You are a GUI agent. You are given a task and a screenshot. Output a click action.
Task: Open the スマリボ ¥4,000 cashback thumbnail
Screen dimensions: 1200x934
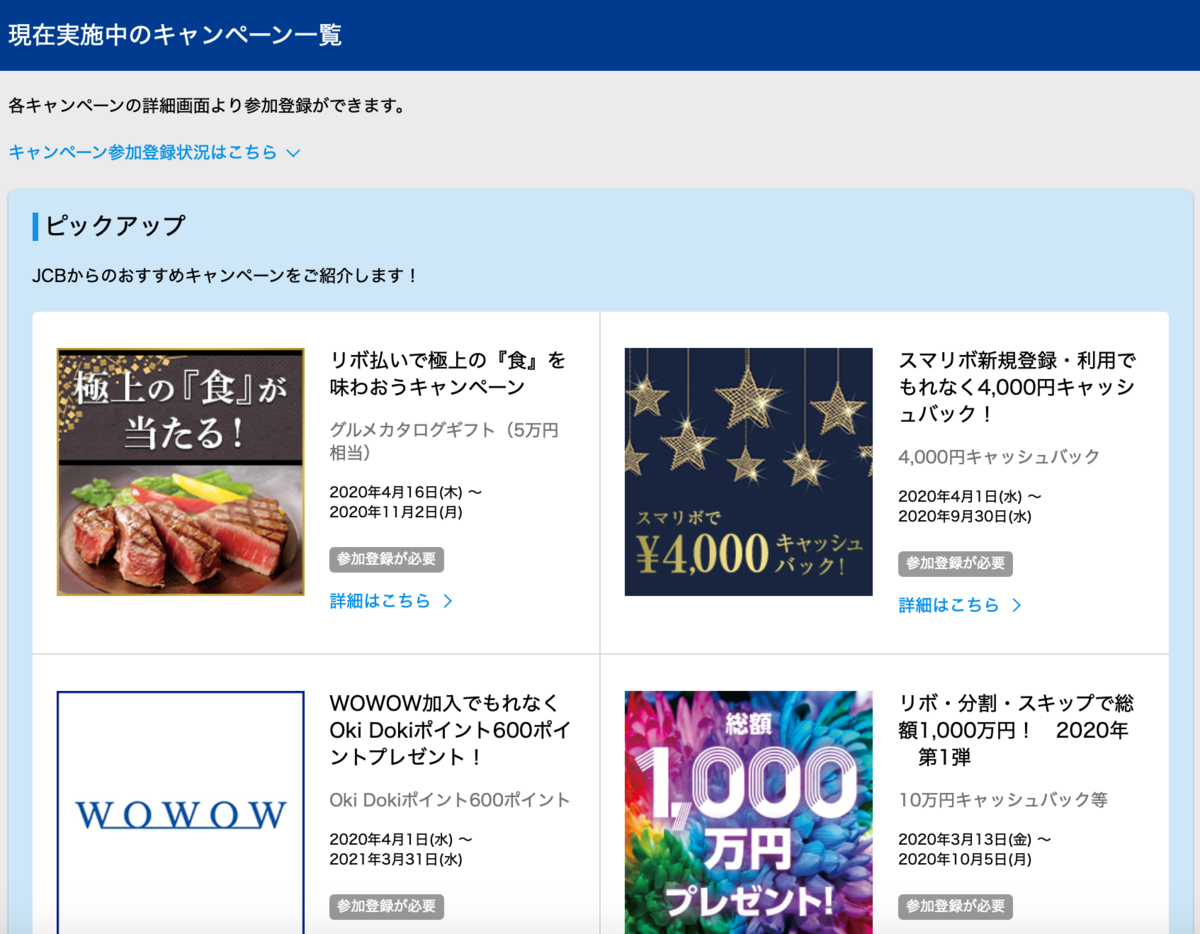pyautogui.click(x=749, y=472)
